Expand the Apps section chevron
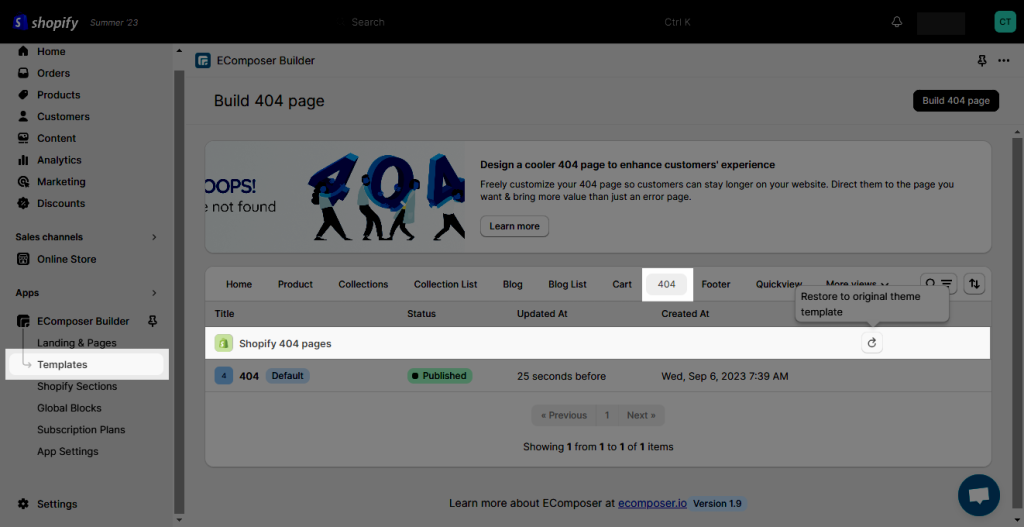 point(154,293)
